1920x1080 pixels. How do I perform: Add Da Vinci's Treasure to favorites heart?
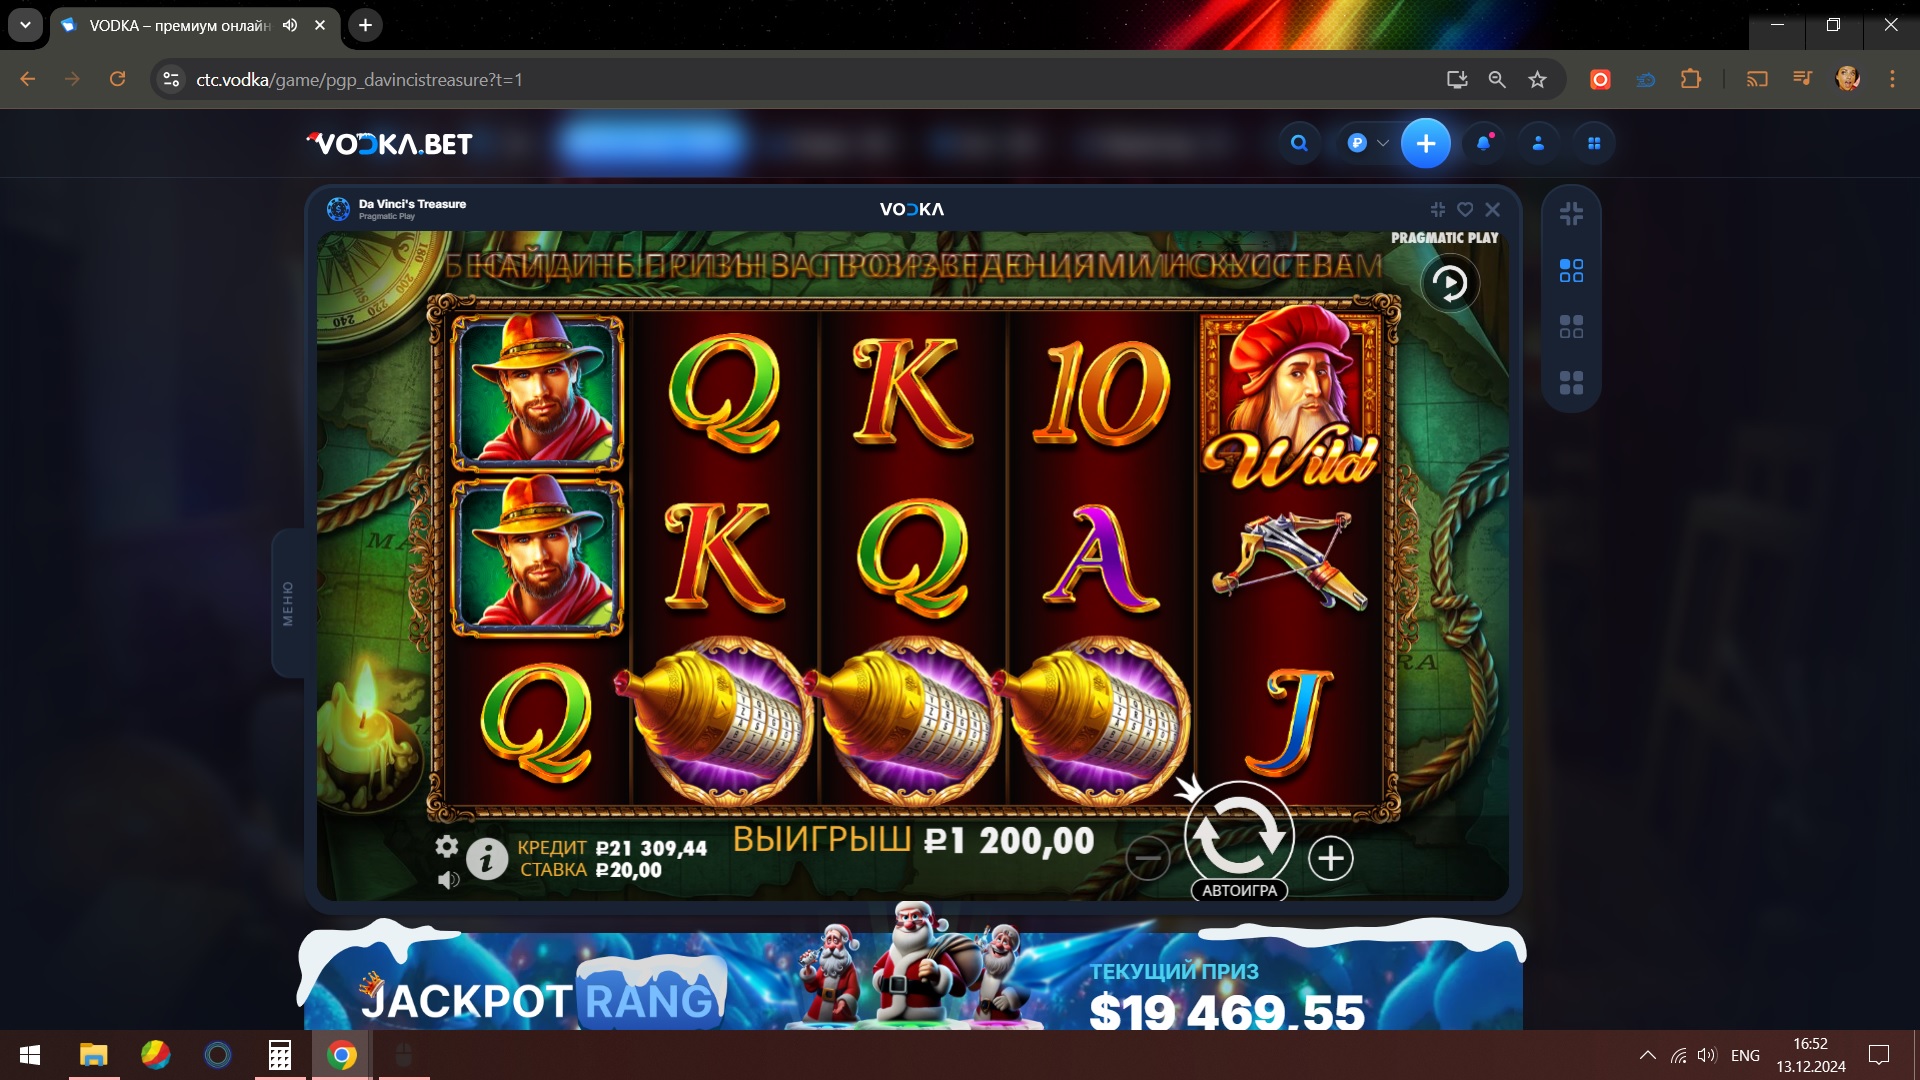coord(1465,209)
